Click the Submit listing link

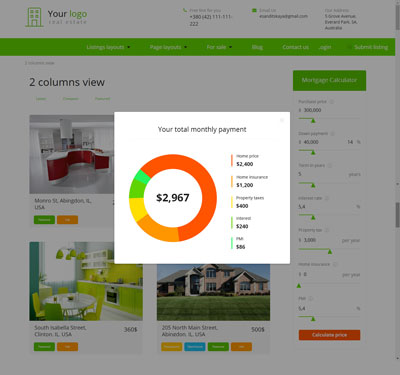[371, 47]
